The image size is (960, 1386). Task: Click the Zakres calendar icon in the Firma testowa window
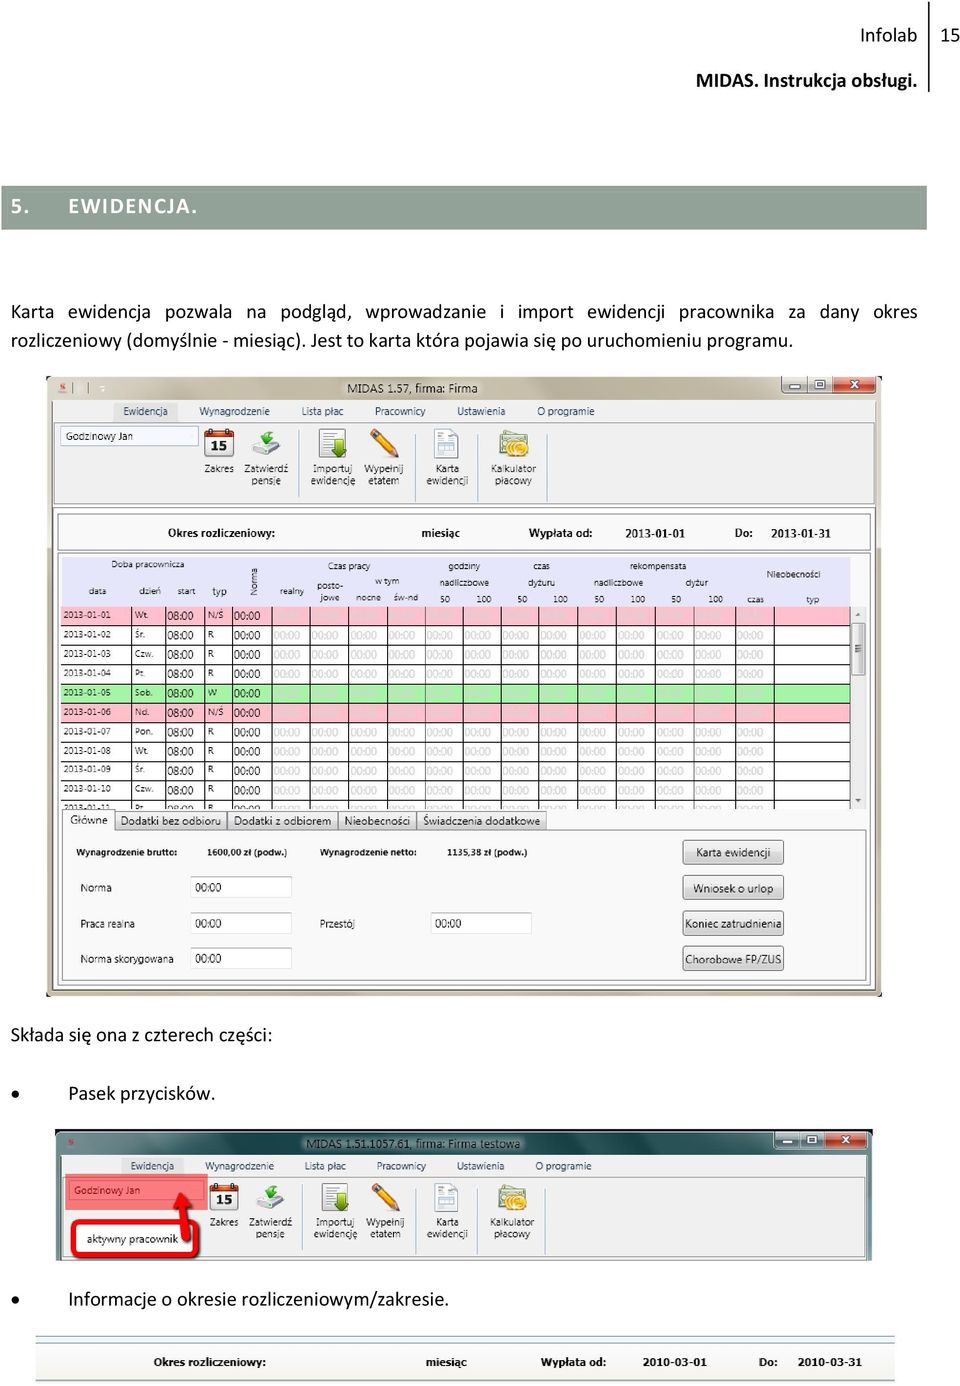tap(224, 1198)
